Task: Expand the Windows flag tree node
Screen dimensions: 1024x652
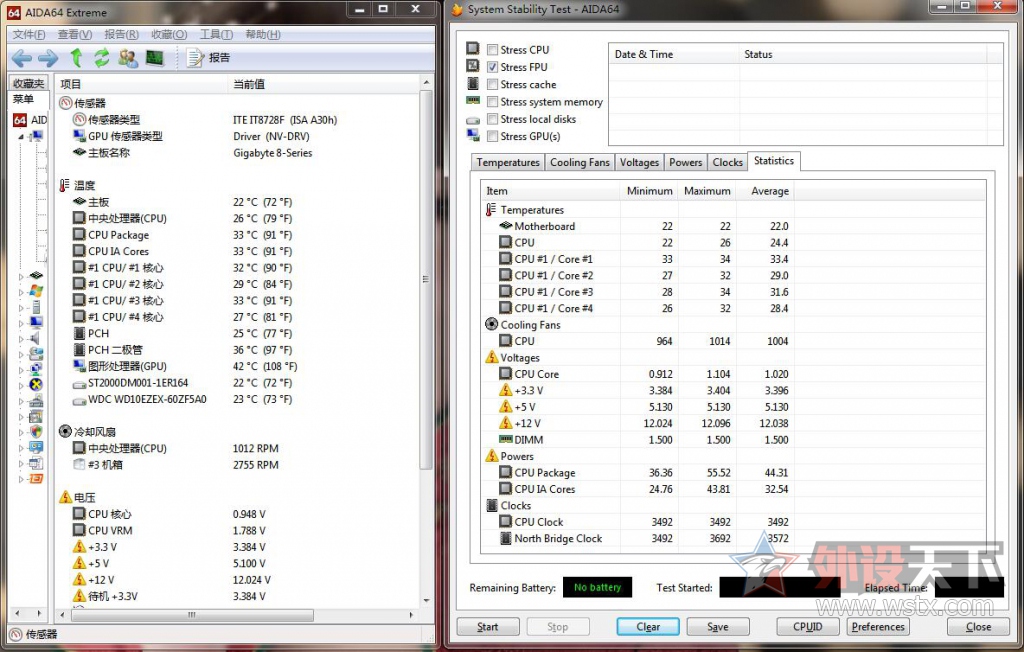Action: [x=21, y=292]
